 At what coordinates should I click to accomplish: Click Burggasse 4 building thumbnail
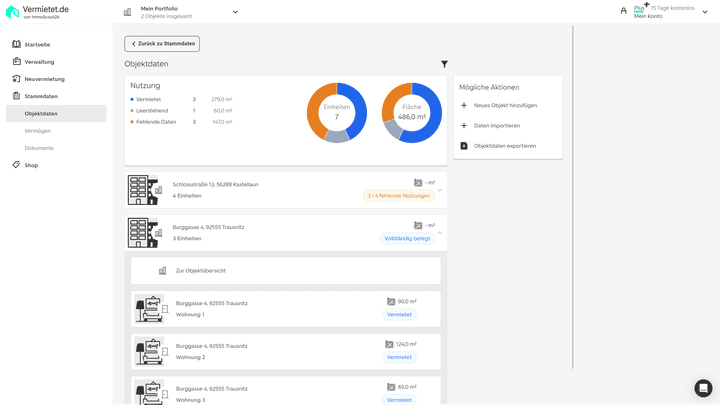click(145, 233)
